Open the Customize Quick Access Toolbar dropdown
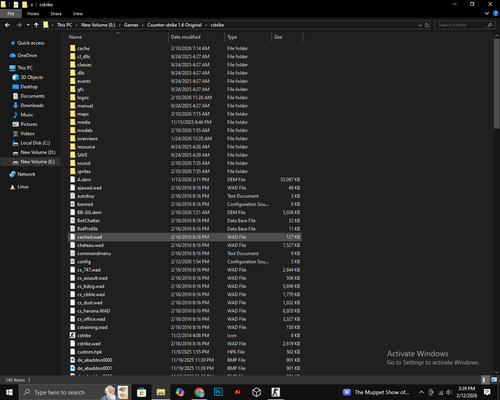 coord(32,5)
